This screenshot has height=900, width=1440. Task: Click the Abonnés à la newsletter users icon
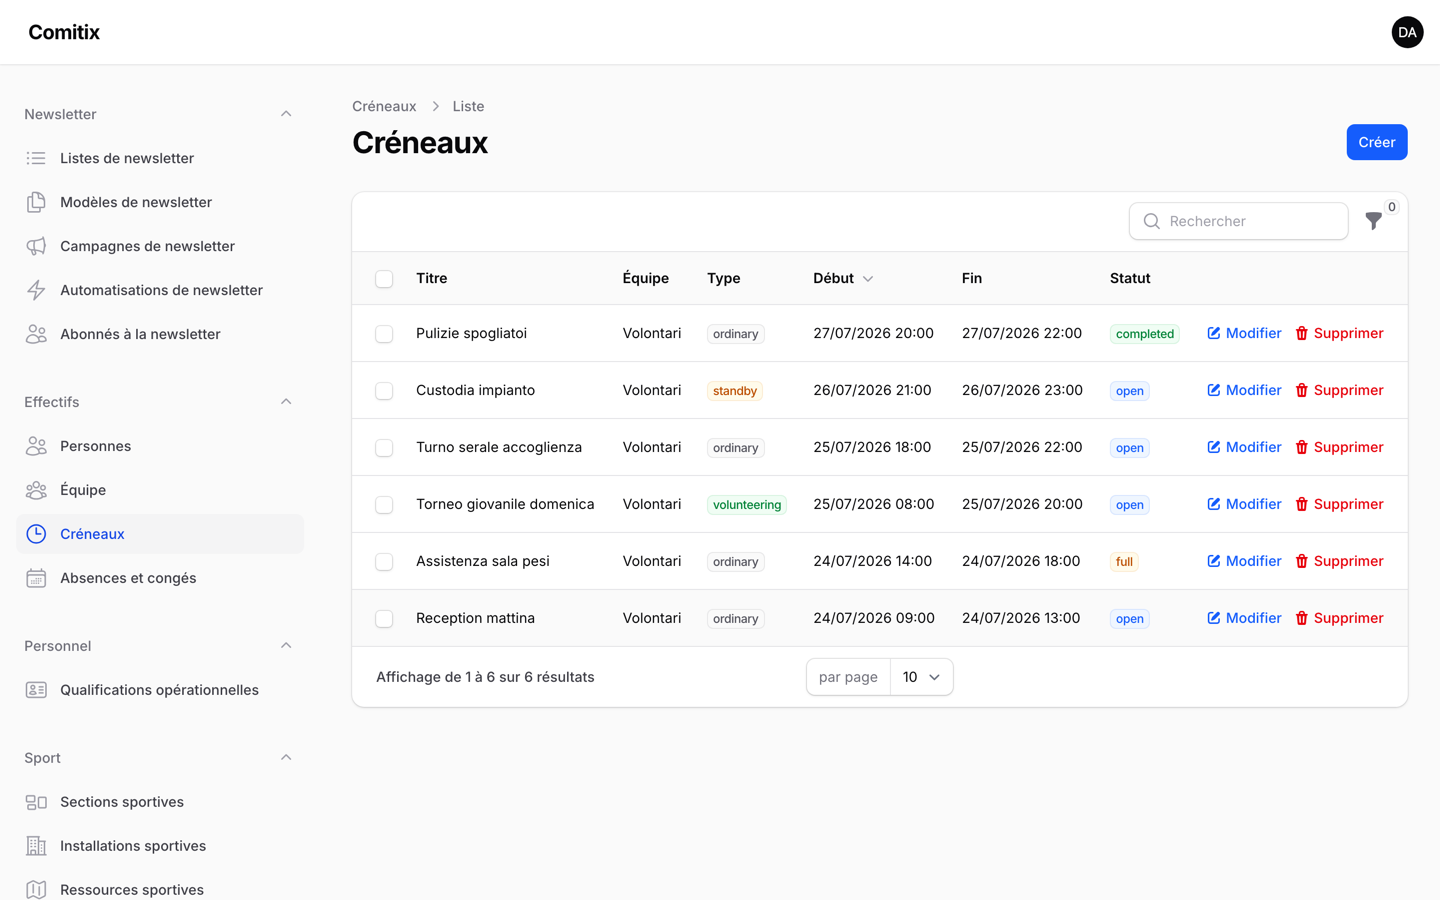coord(36,334)
